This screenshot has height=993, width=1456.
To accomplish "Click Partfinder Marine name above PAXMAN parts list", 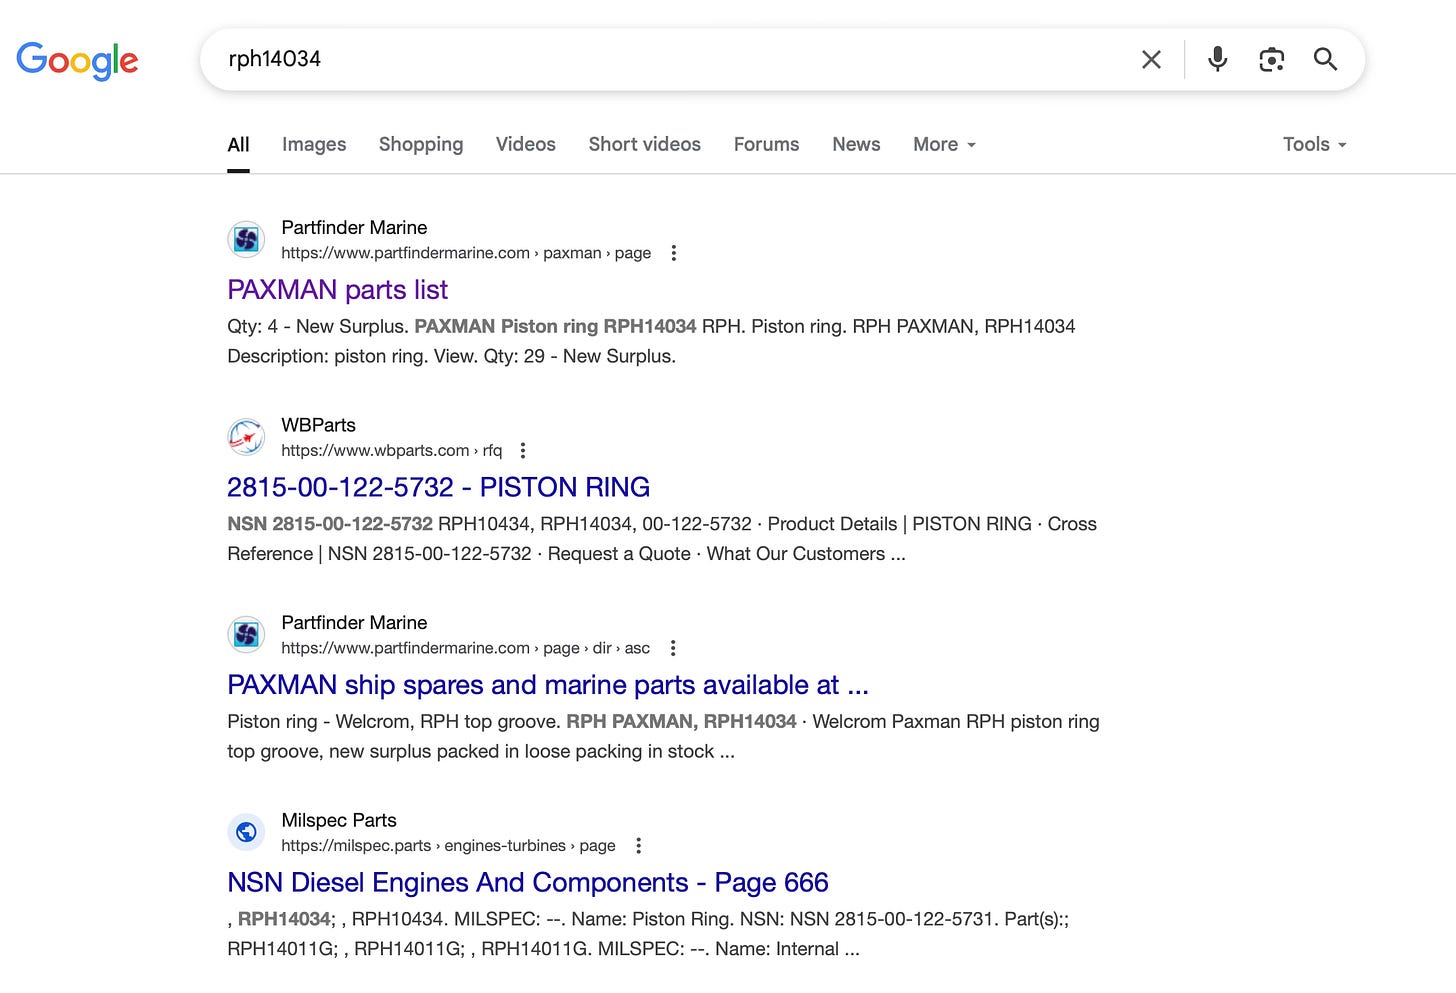I will [354, 227].
